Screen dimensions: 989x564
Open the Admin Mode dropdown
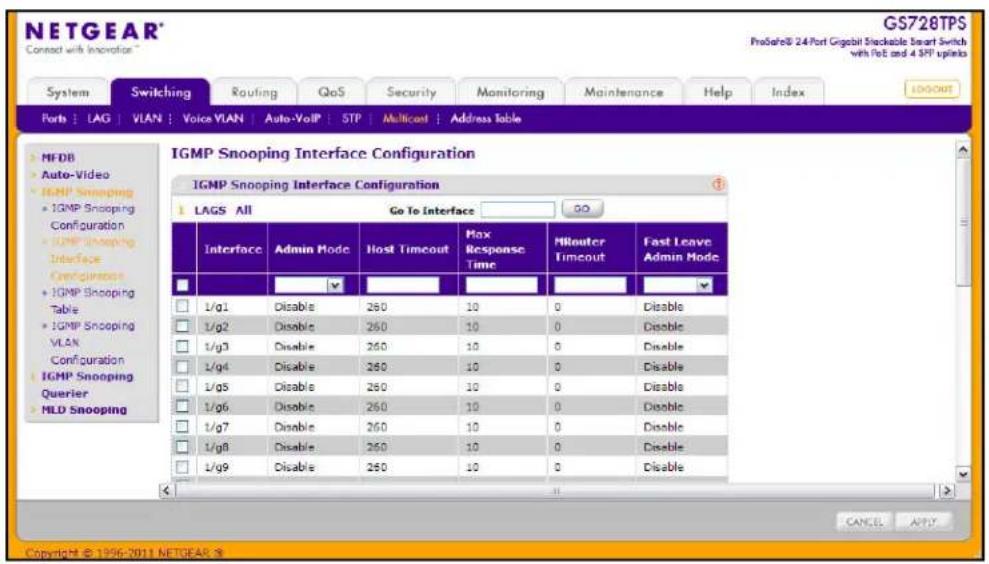pos(309,285)
